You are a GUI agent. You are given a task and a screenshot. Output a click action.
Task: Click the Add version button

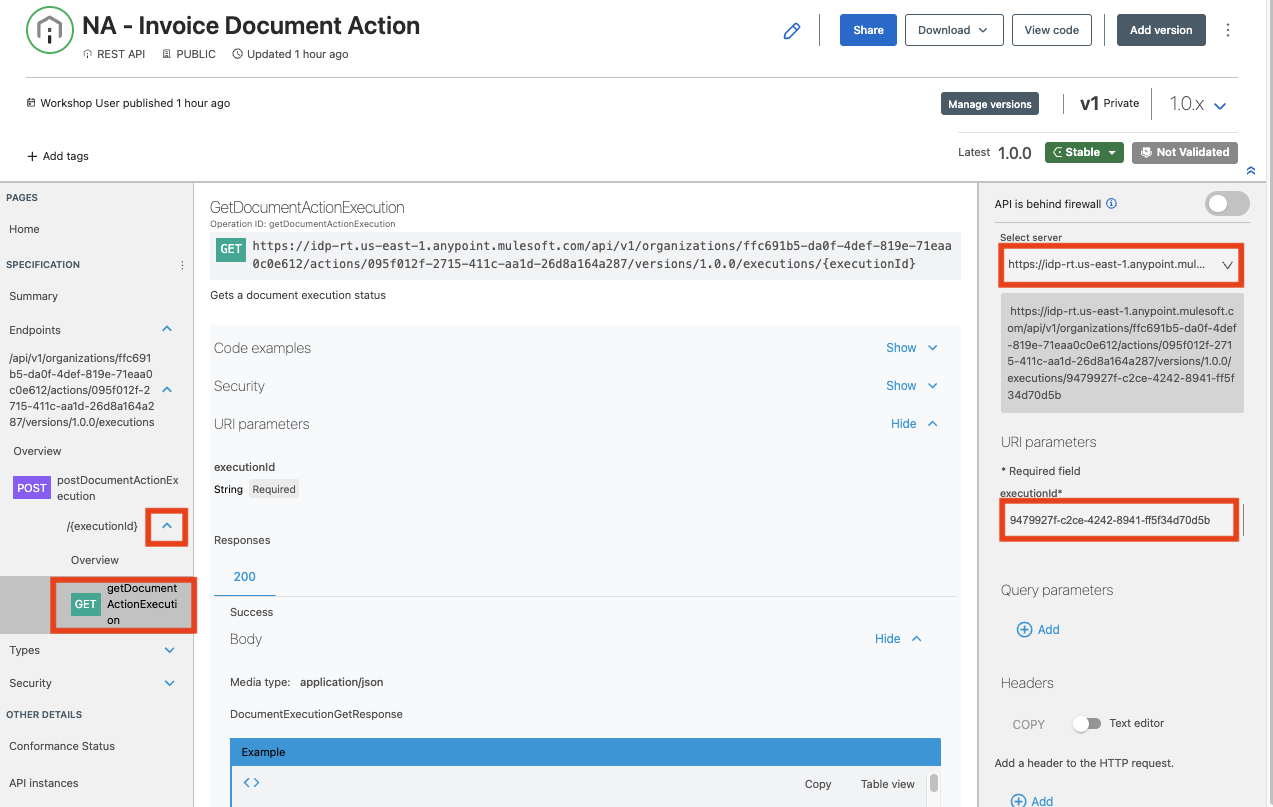pyautogui.click(x=1161, y=30)
